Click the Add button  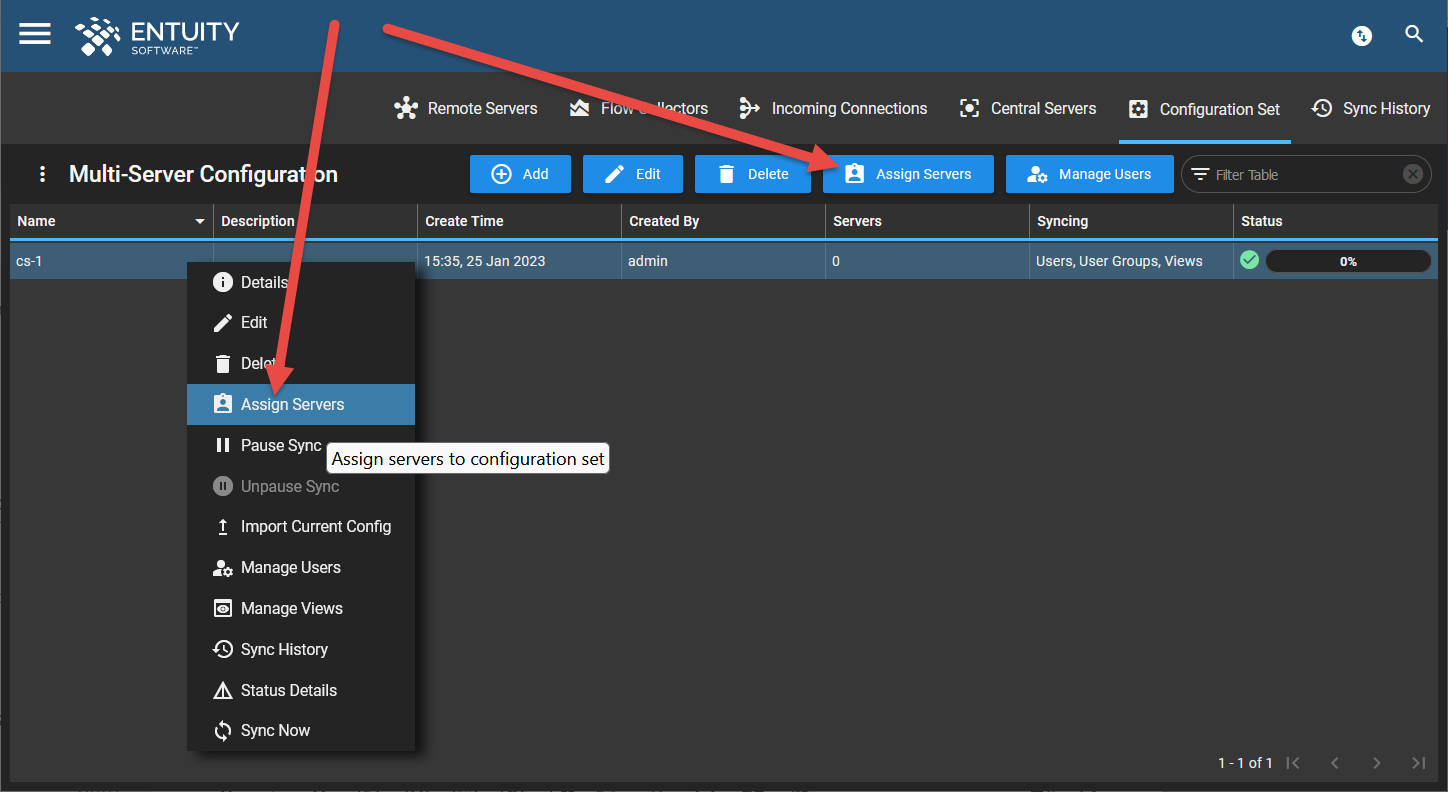click(x=520, y=174)
